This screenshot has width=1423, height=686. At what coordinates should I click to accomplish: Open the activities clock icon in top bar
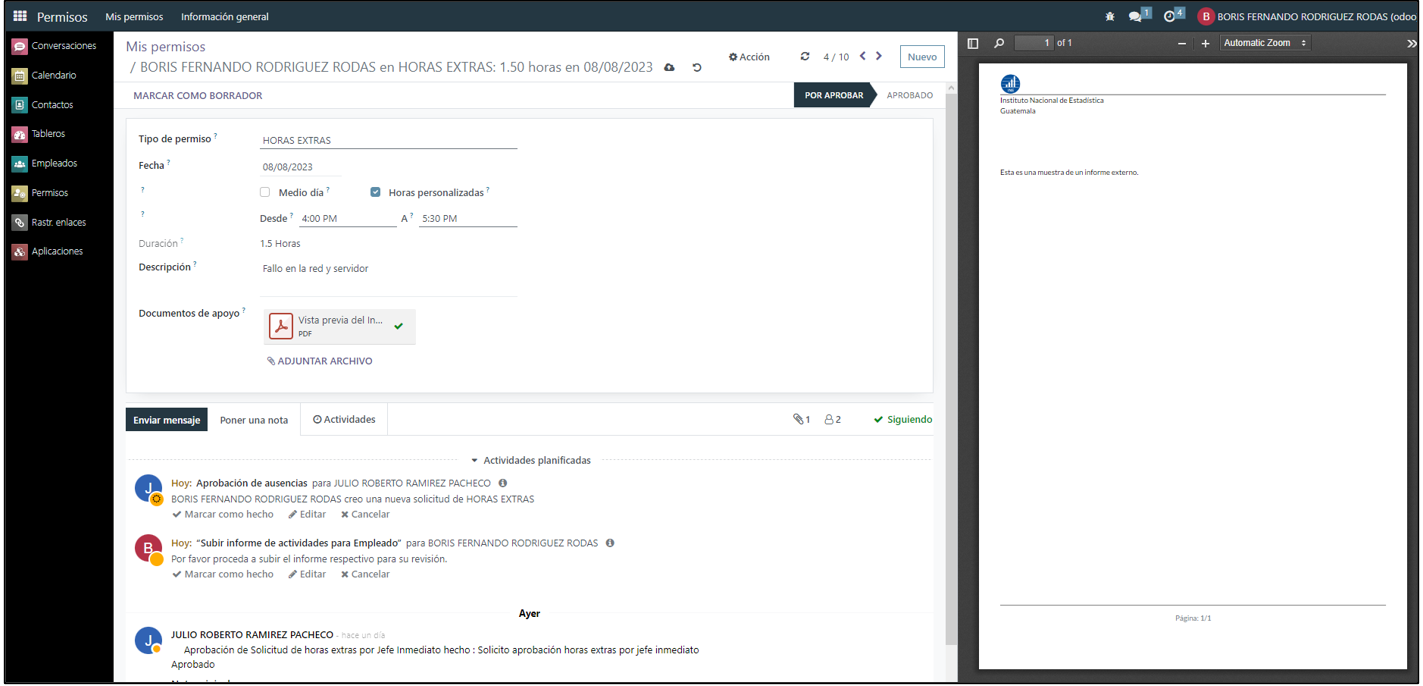pyautogui.click(x=1170, y=17)
